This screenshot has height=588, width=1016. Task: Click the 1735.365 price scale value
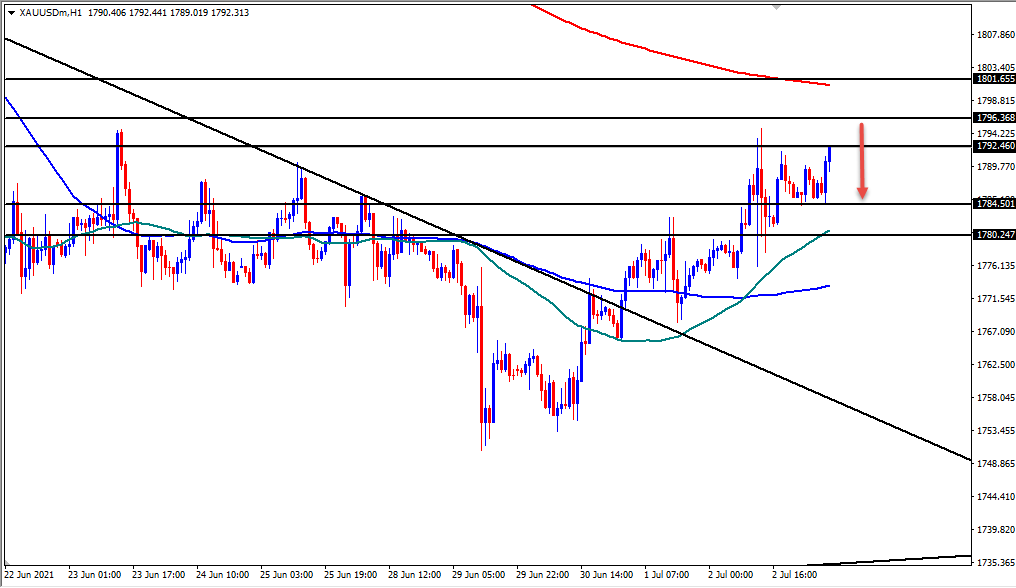click(x=996, y=562)
